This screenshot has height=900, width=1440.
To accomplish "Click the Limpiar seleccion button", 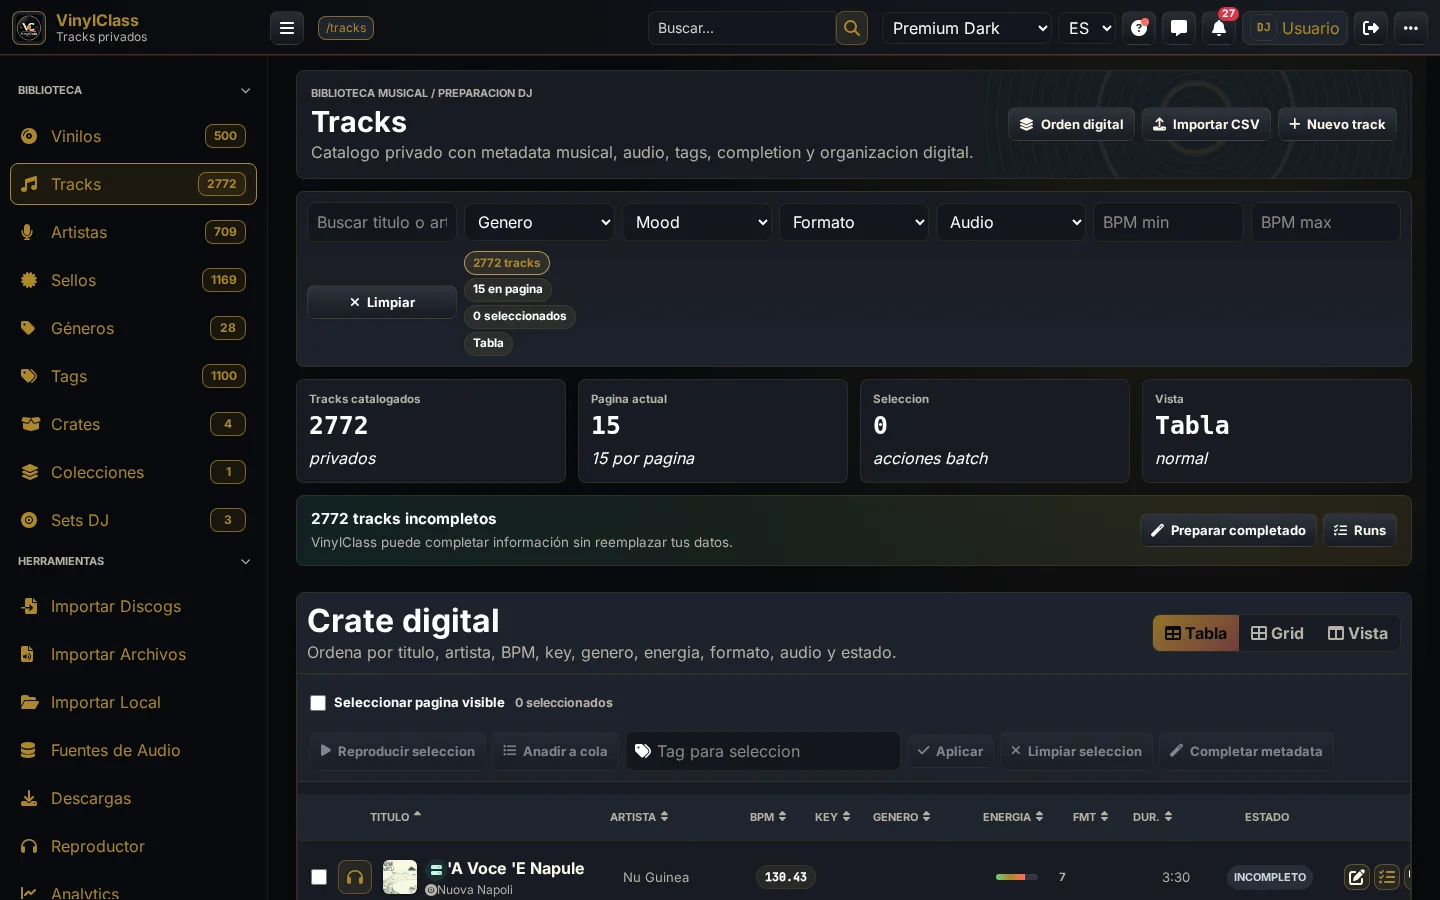I will [x=1076, y=751].
